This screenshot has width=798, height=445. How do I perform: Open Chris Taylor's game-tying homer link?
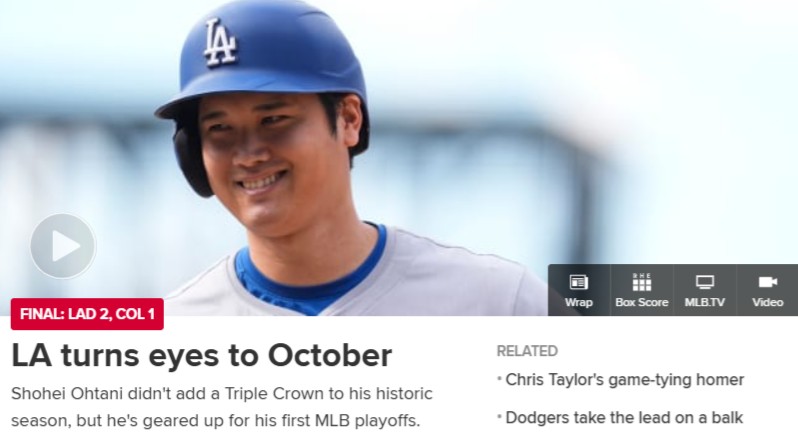pos(624,380)
